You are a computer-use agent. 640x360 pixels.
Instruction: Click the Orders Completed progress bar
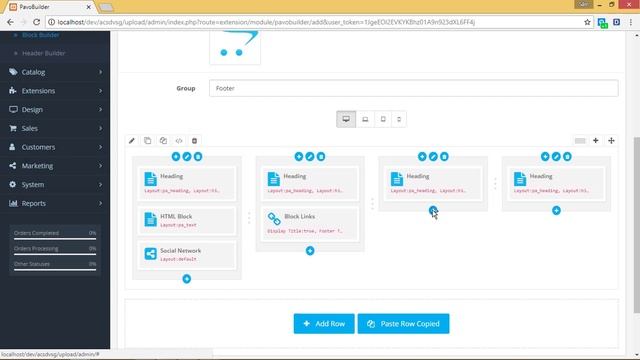pos(55,239)
